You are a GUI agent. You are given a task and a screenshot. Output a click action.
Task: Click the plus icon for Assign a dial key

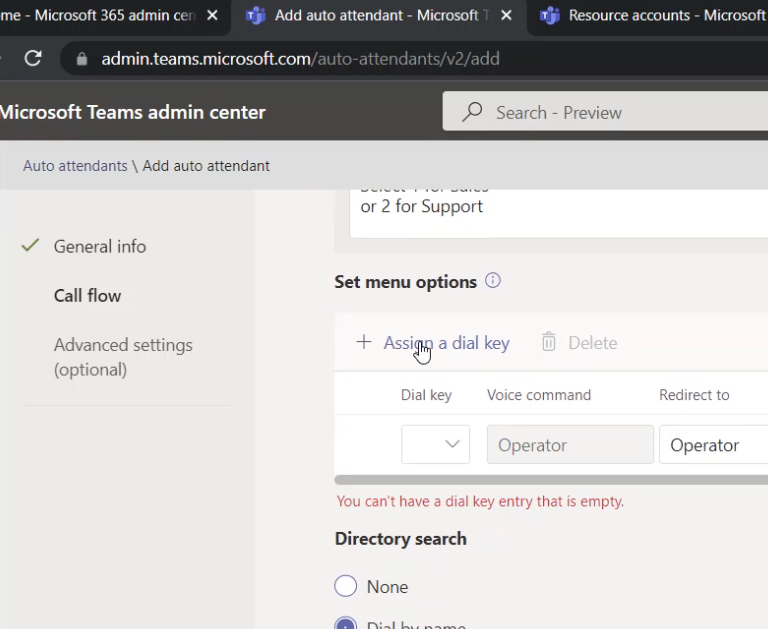click(x=364, y=343)
